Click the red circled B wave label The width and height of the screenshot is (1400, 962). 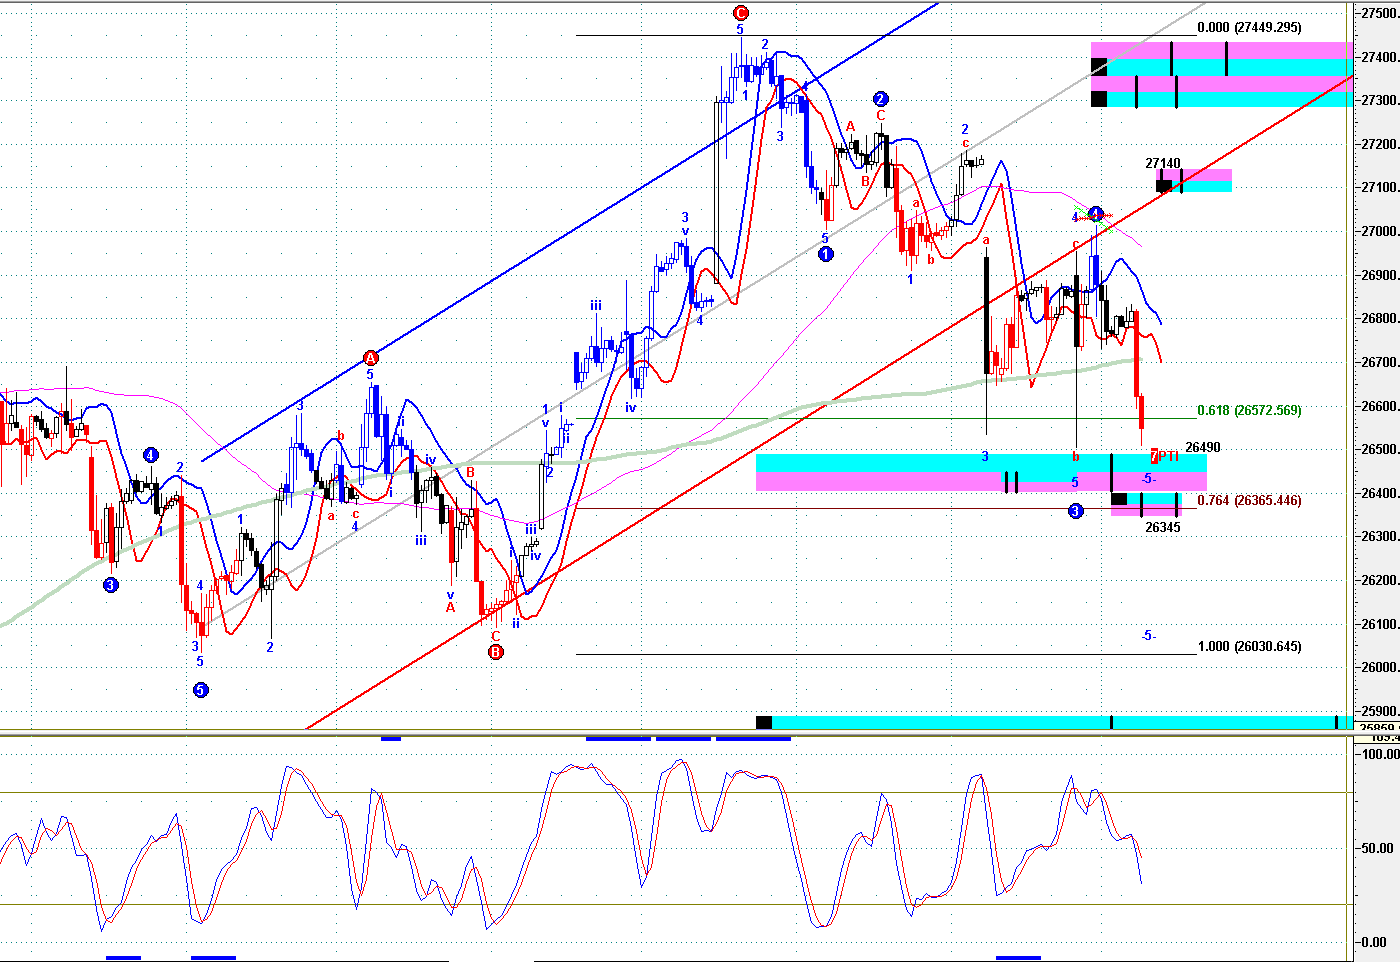(495, 652)
